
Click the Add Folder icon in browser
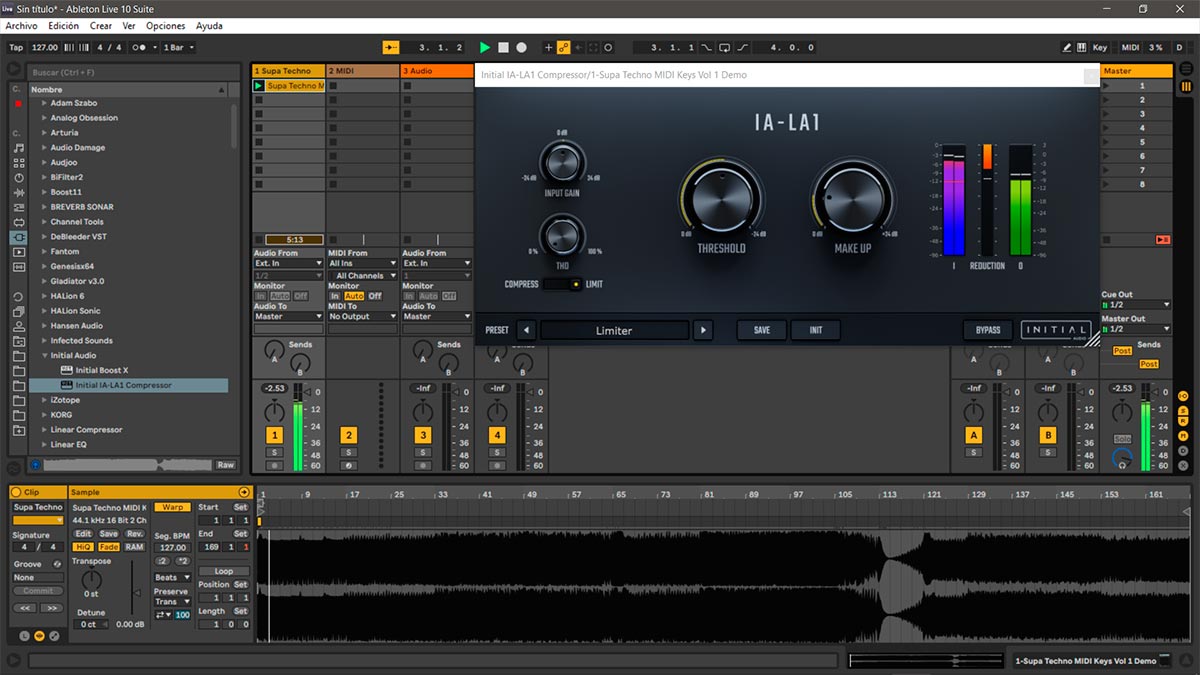[x=18, y=429]
